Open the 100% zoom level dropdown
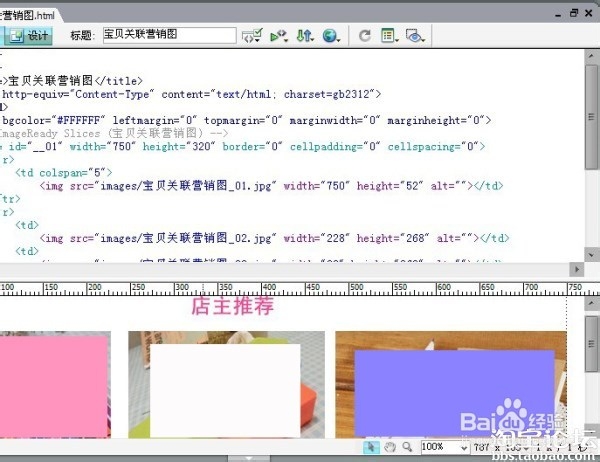600x462 pixels. pos(445,447)
